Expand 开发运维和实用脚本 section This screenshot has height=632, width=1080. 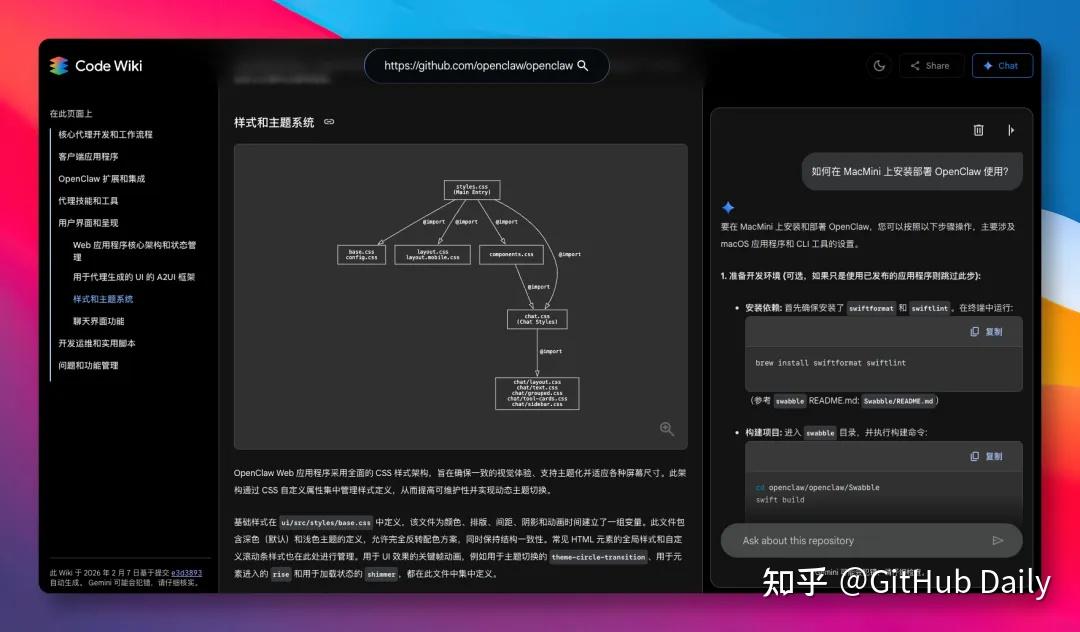(x=97, y=343)
